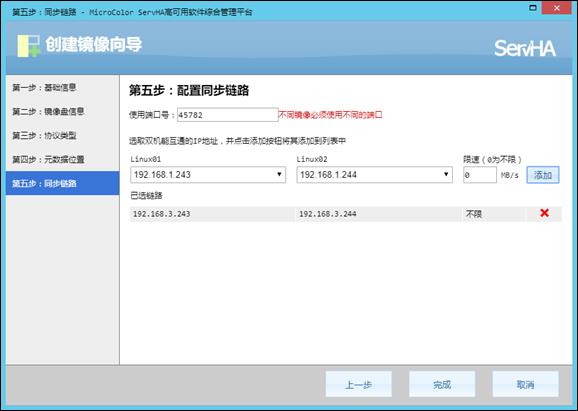Remove the 192.168.3.243 link with the red X

(x=544, y=213)
